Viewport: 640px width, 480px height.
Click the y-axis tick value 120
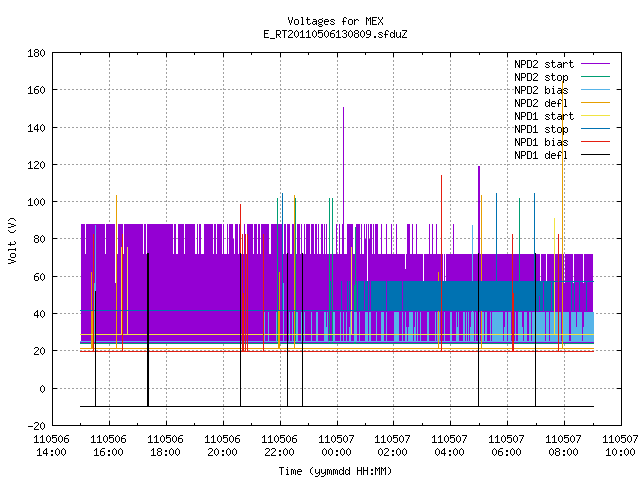click(36, 165)
